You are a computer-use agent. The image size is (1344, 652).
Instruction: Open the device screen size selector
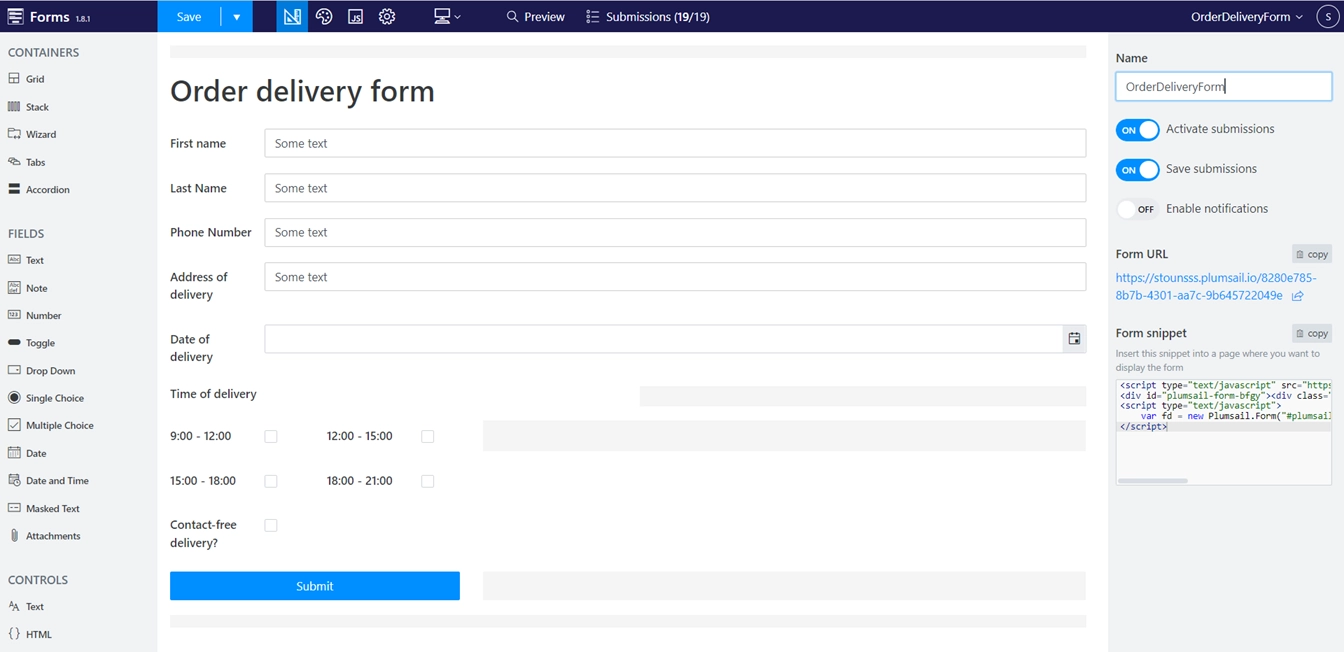(x=447, y=17)
